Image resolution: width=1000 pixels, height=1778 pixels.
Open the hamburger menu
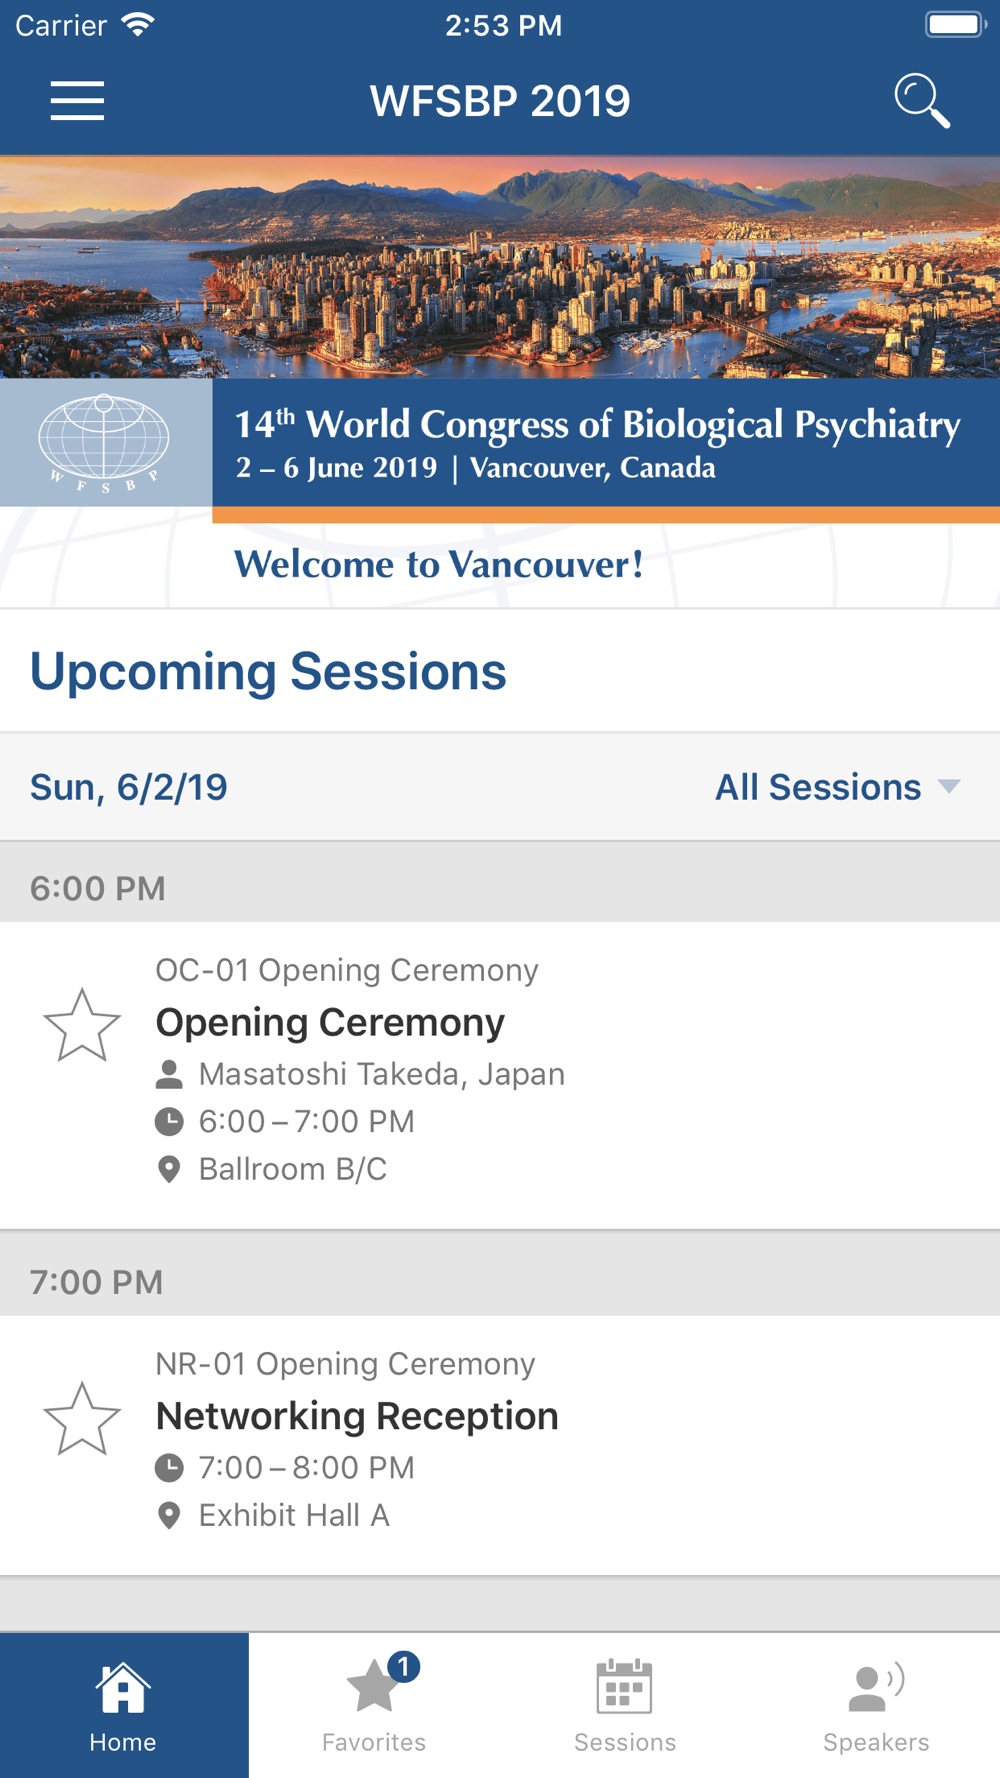point(77,101)
